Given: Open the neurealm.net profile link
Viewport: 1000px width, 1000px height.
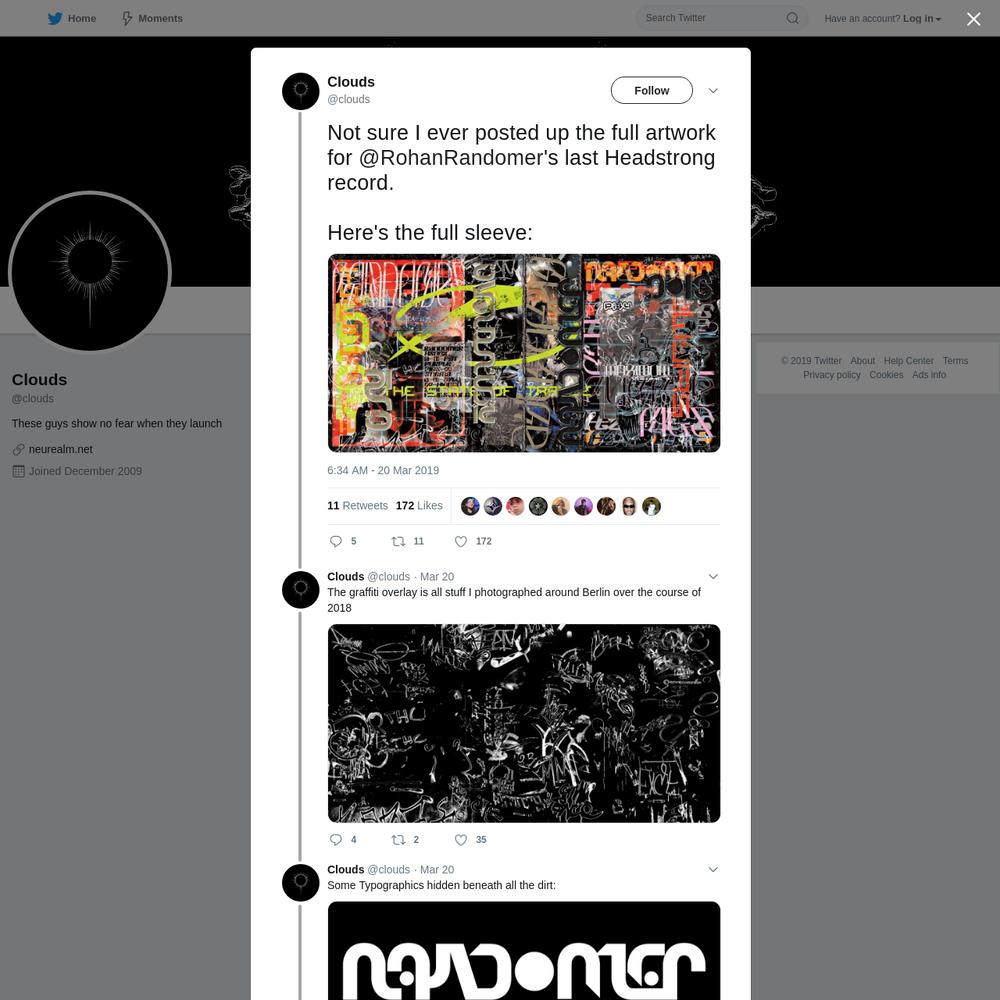Looking at the screenshot, I should pyautogui.click(x=61, y=450).
